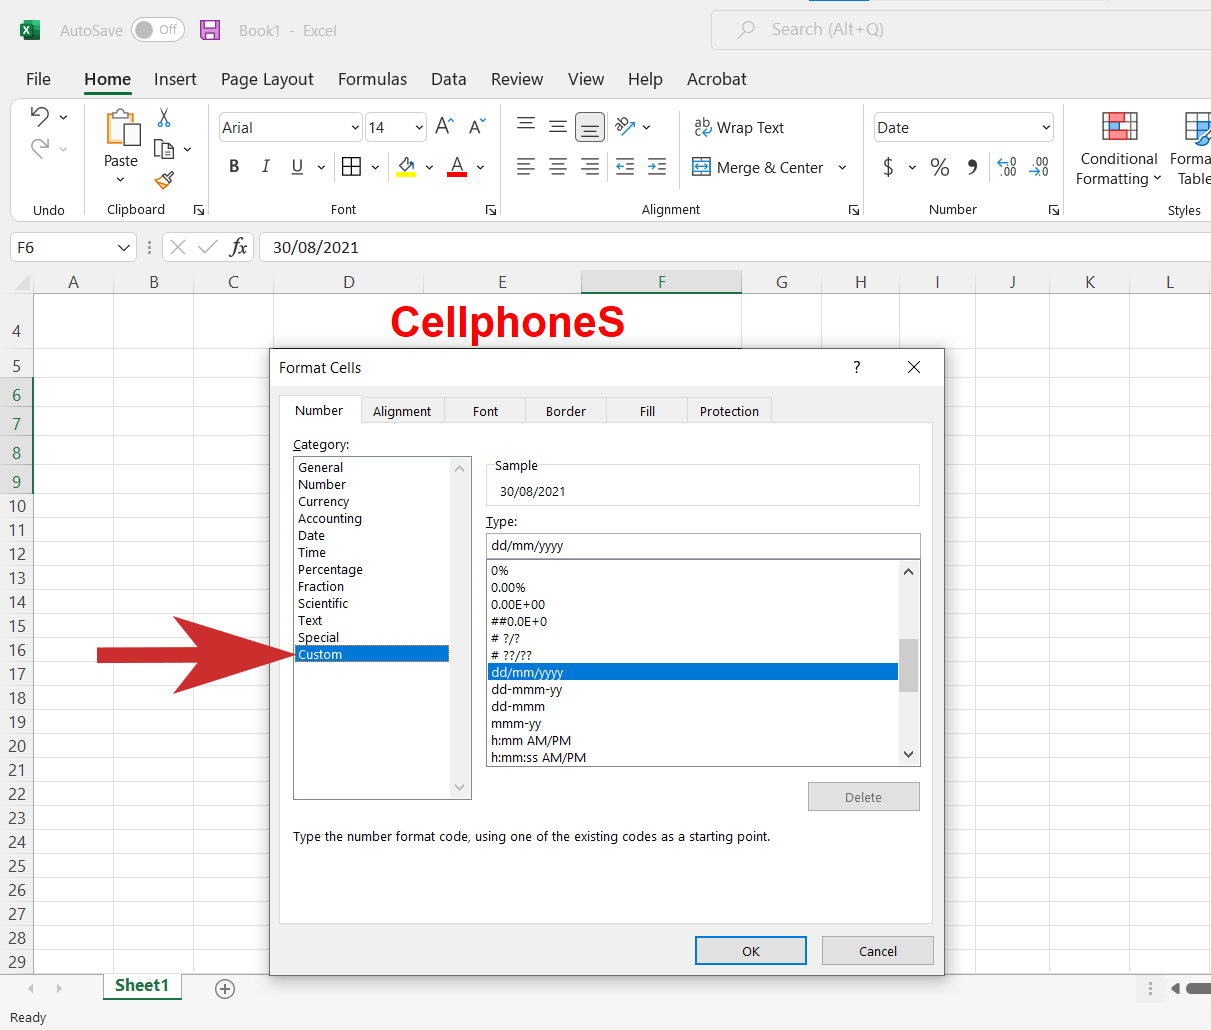Click the Percent Style icon
This screenshot has width=1211, height=1030.
tap(939, 167)
